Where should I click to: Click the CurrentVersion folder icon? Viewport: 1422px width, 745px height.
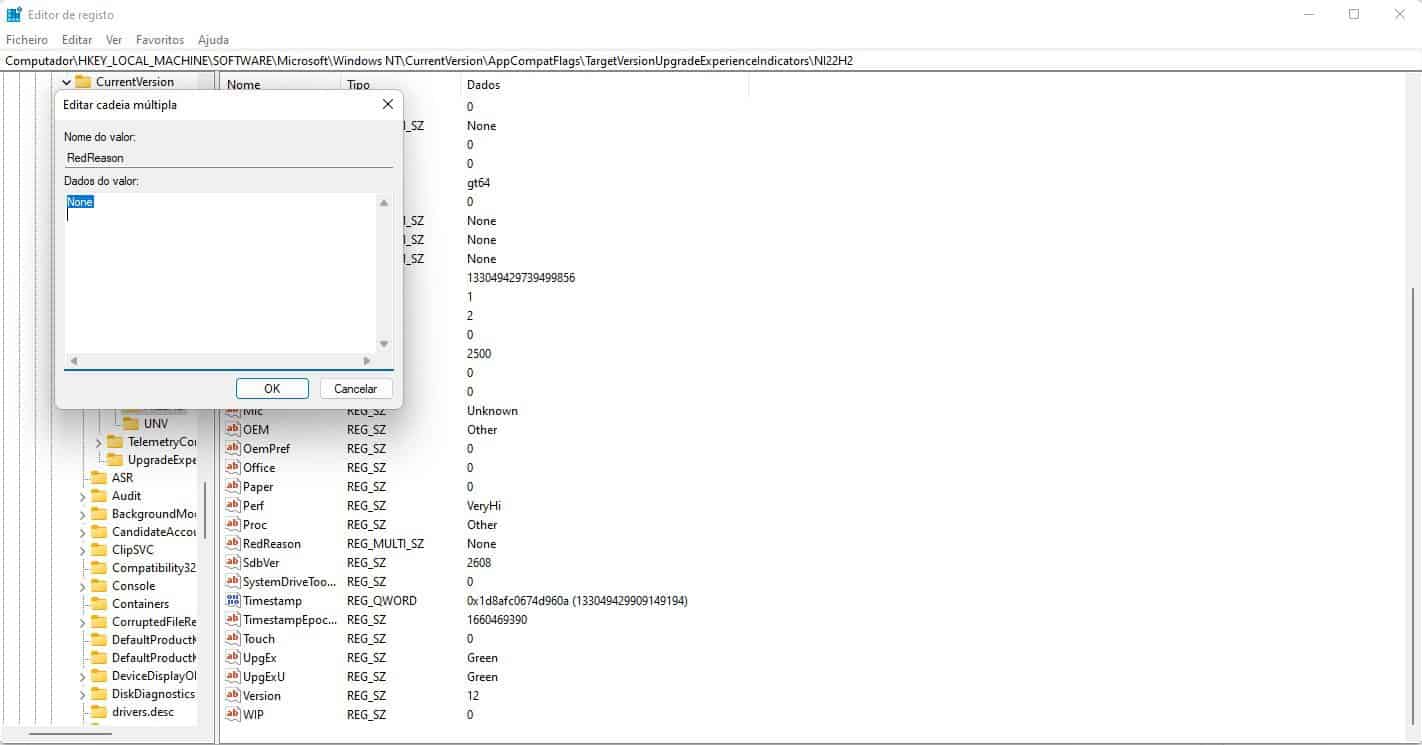click(83, 82)
